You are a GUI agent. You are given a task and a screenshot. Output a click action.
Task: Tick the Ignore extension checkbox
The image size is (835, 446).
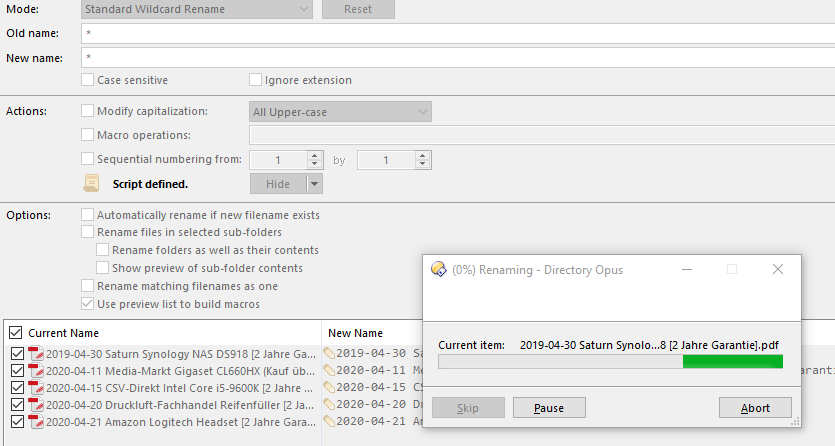[255, 80]
